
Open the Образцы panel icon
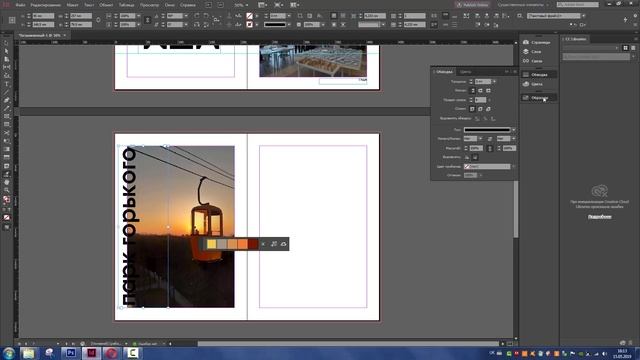pos(526,98)
